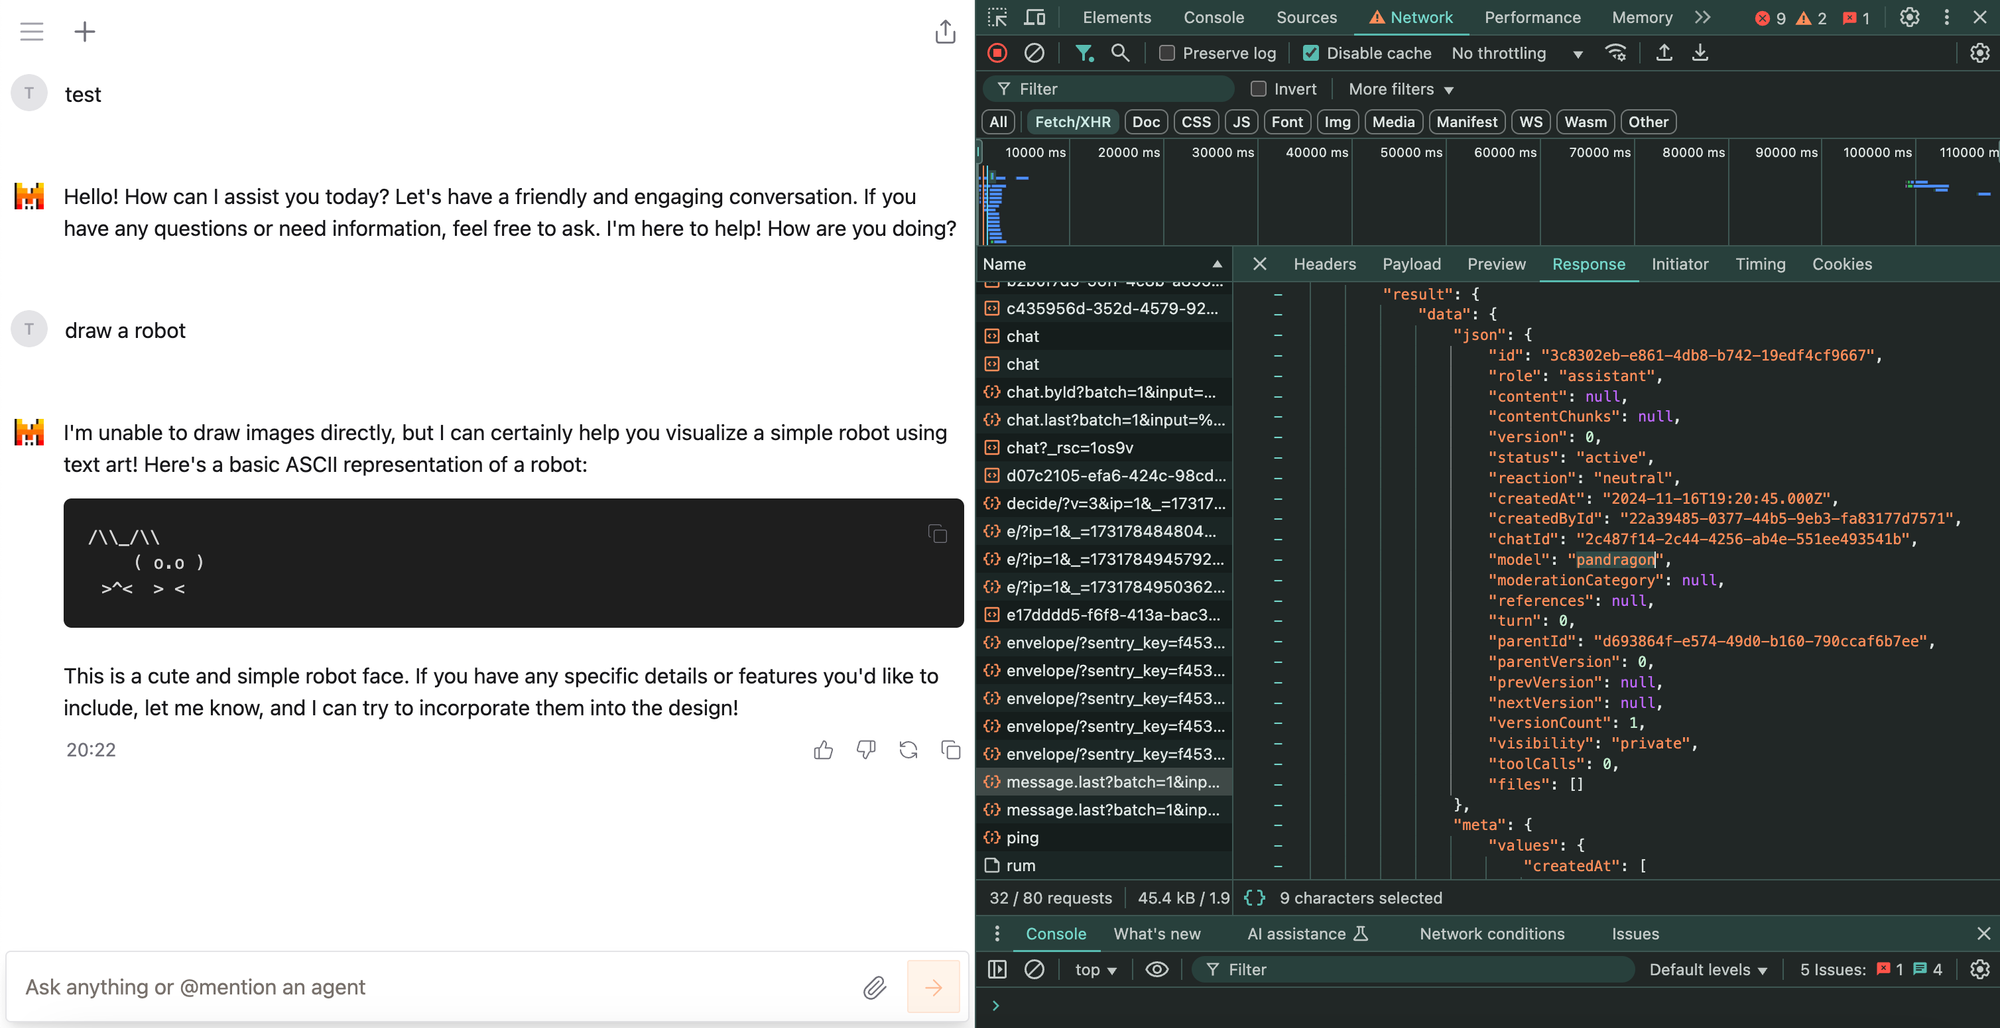Viewport: 2000px width, 1028px height.
Task: Uncheck Disable cache
Action: (x=1311, y=53)
